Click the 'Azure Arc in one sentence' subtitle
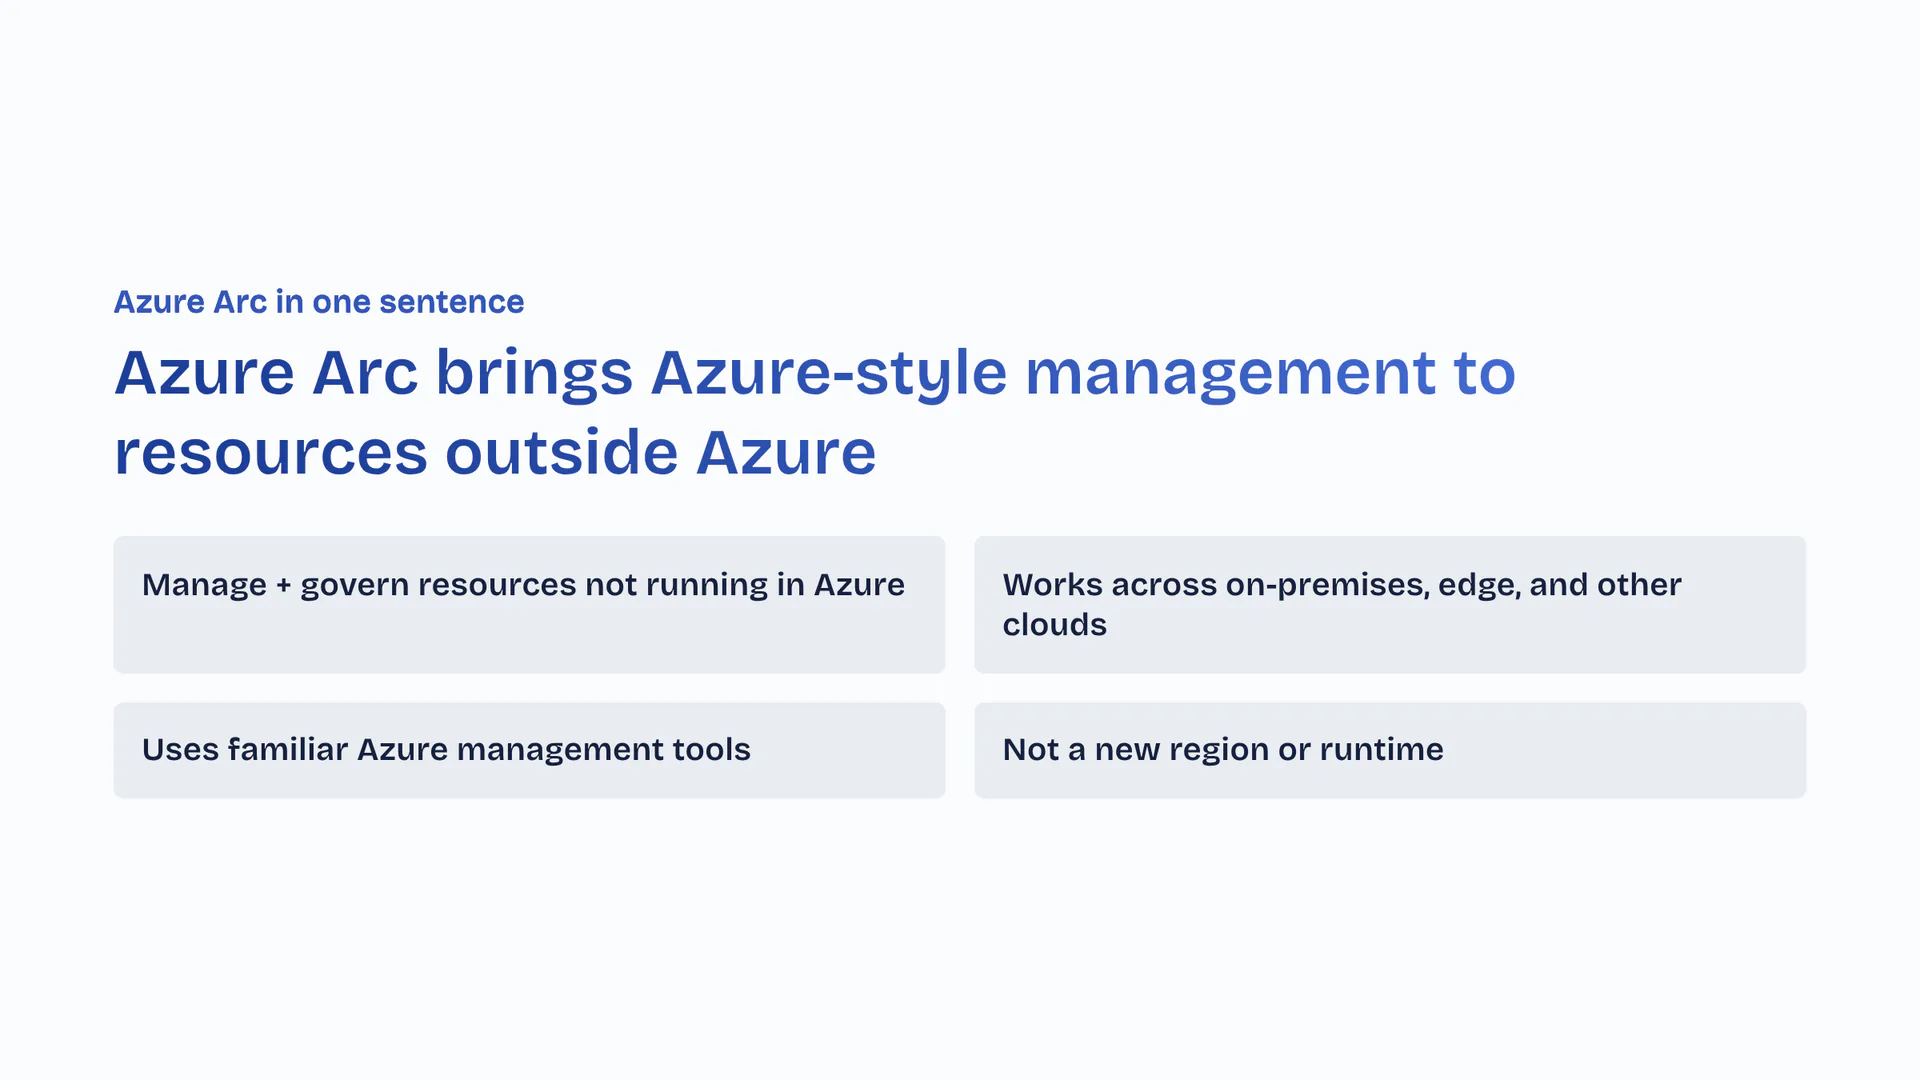 318,302
